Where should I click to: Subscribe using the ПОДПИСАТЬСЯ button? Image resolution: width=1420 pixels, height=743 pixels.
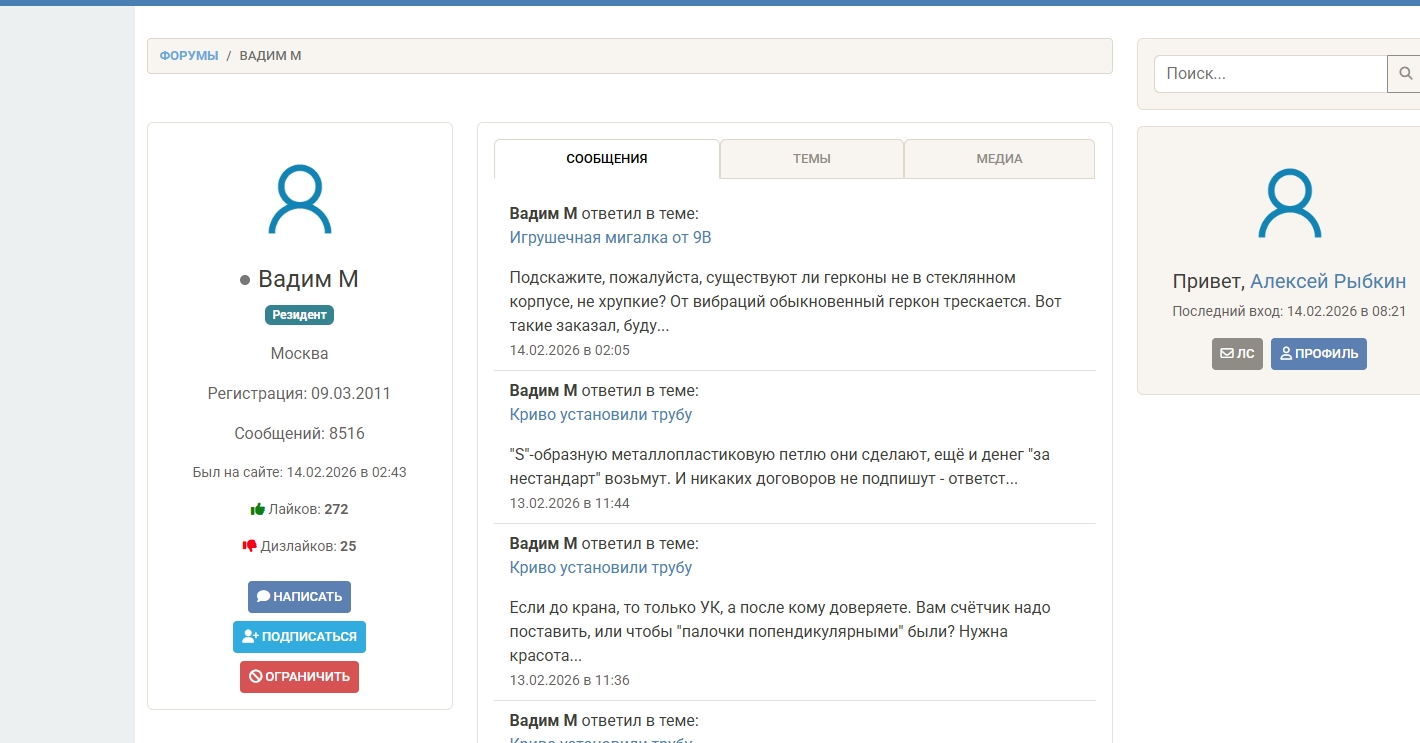[299, 637]
